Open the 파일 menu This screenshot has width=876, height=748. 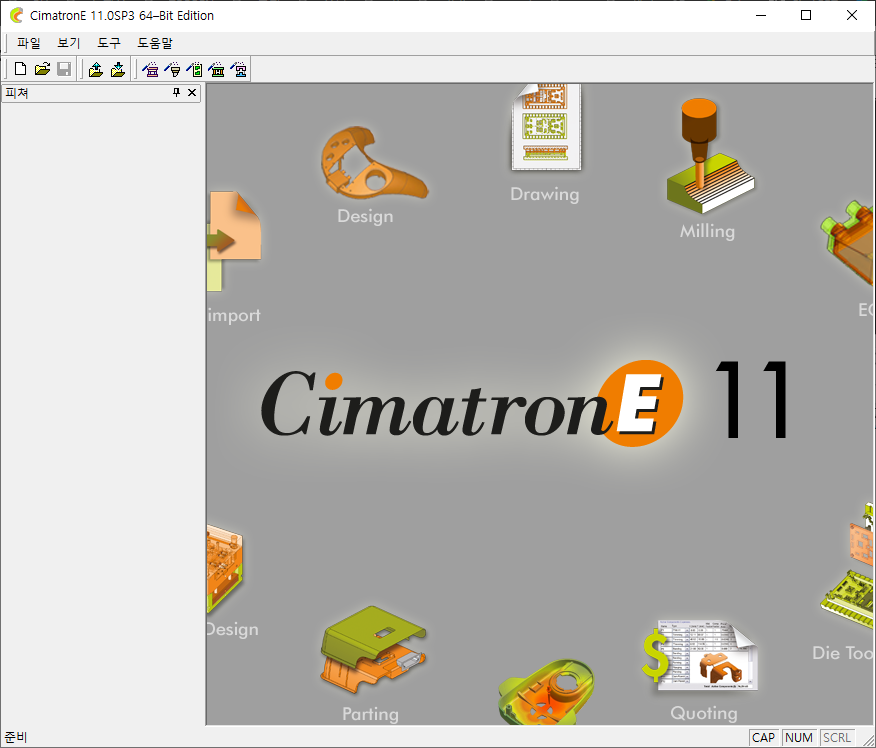coord(28,43)
